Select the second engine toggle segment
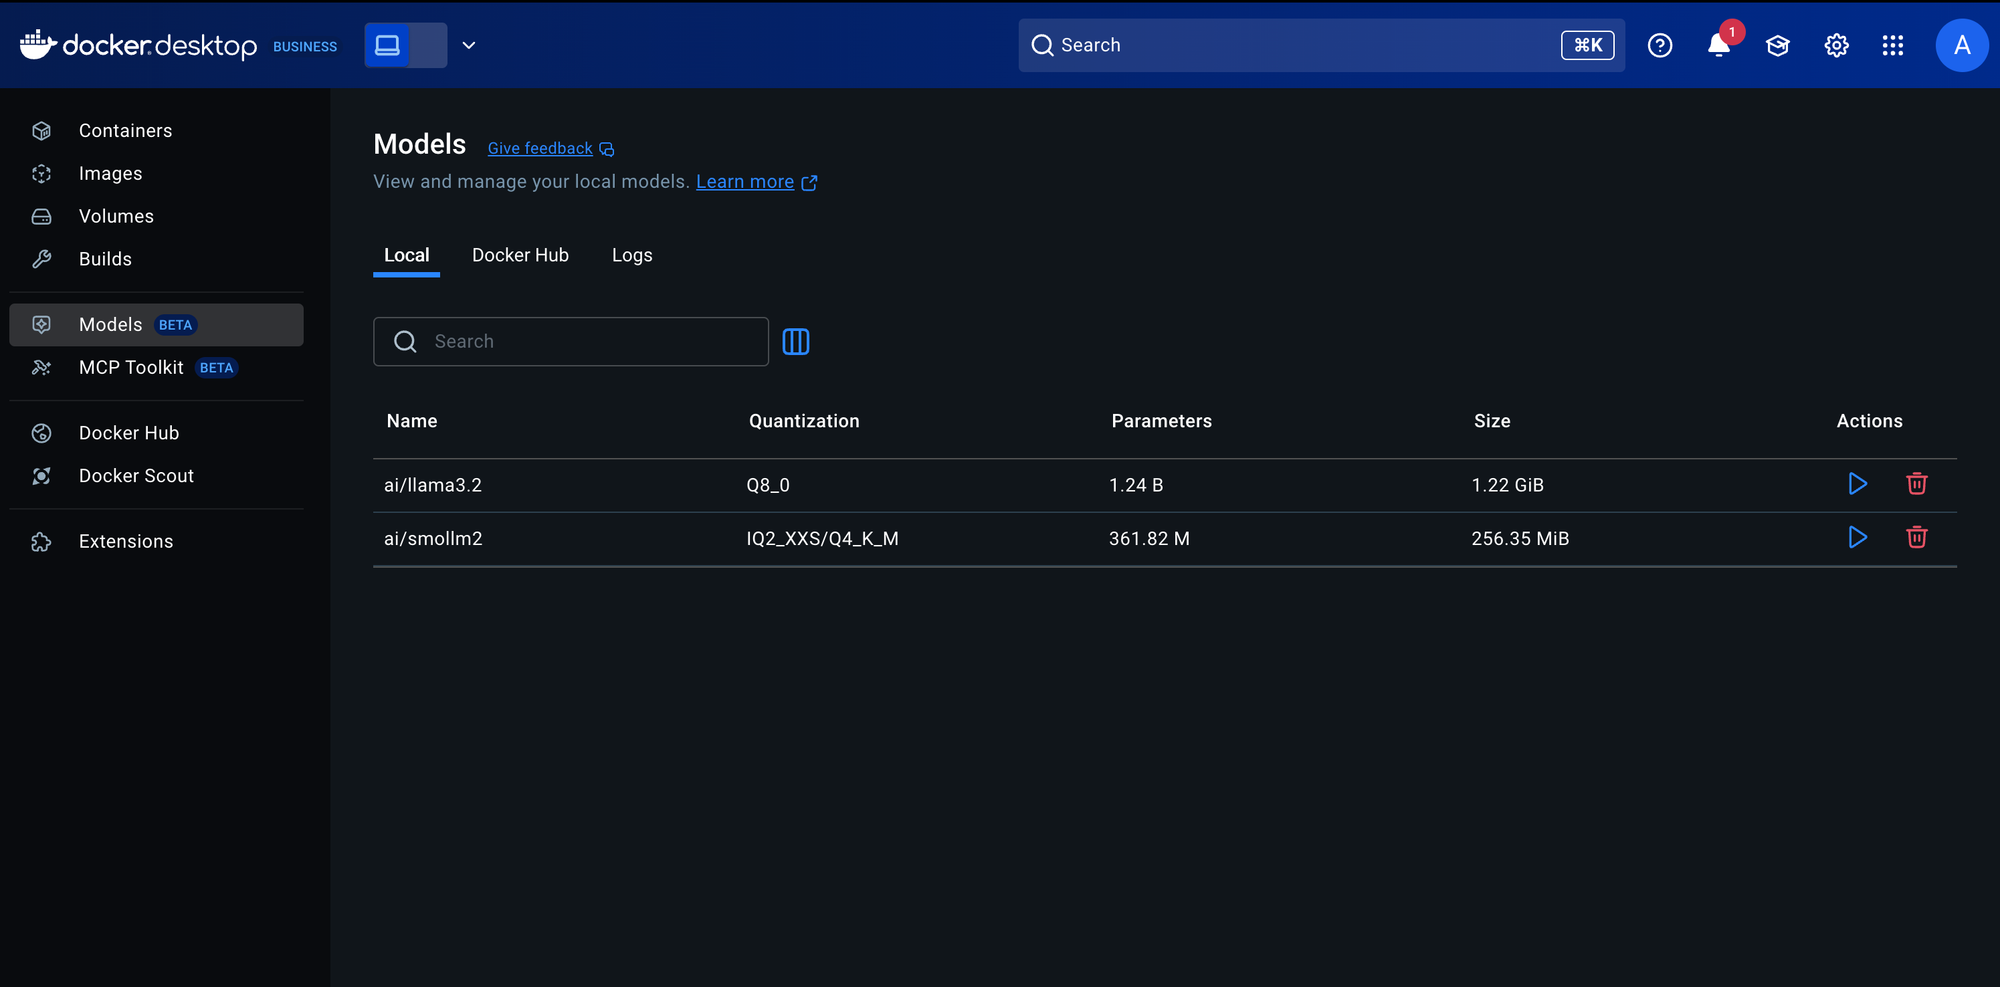Viewport: 2000px width, 987px height. 428,45
